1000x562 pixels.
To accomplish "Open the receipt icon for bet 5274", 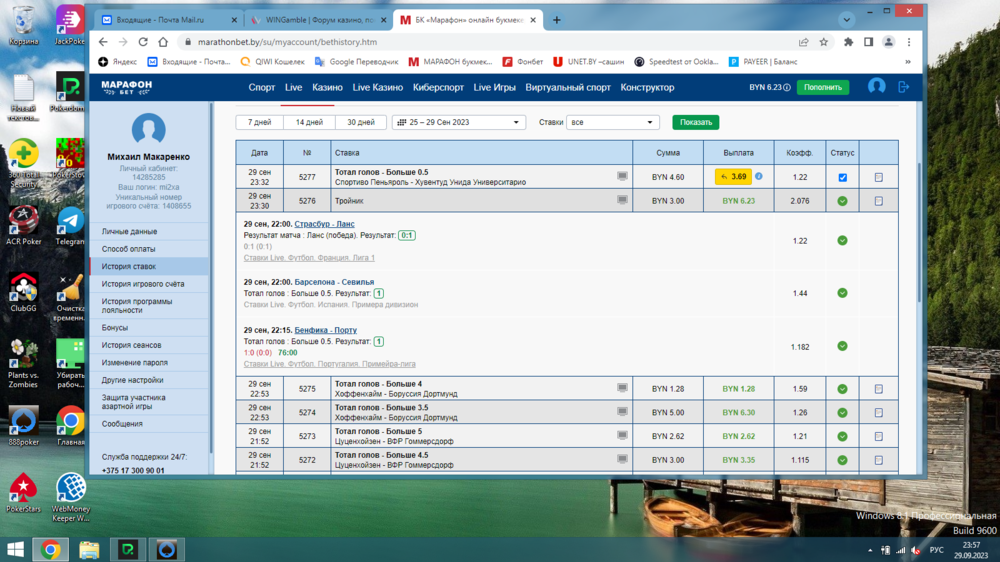I will (x=878, y=413).
